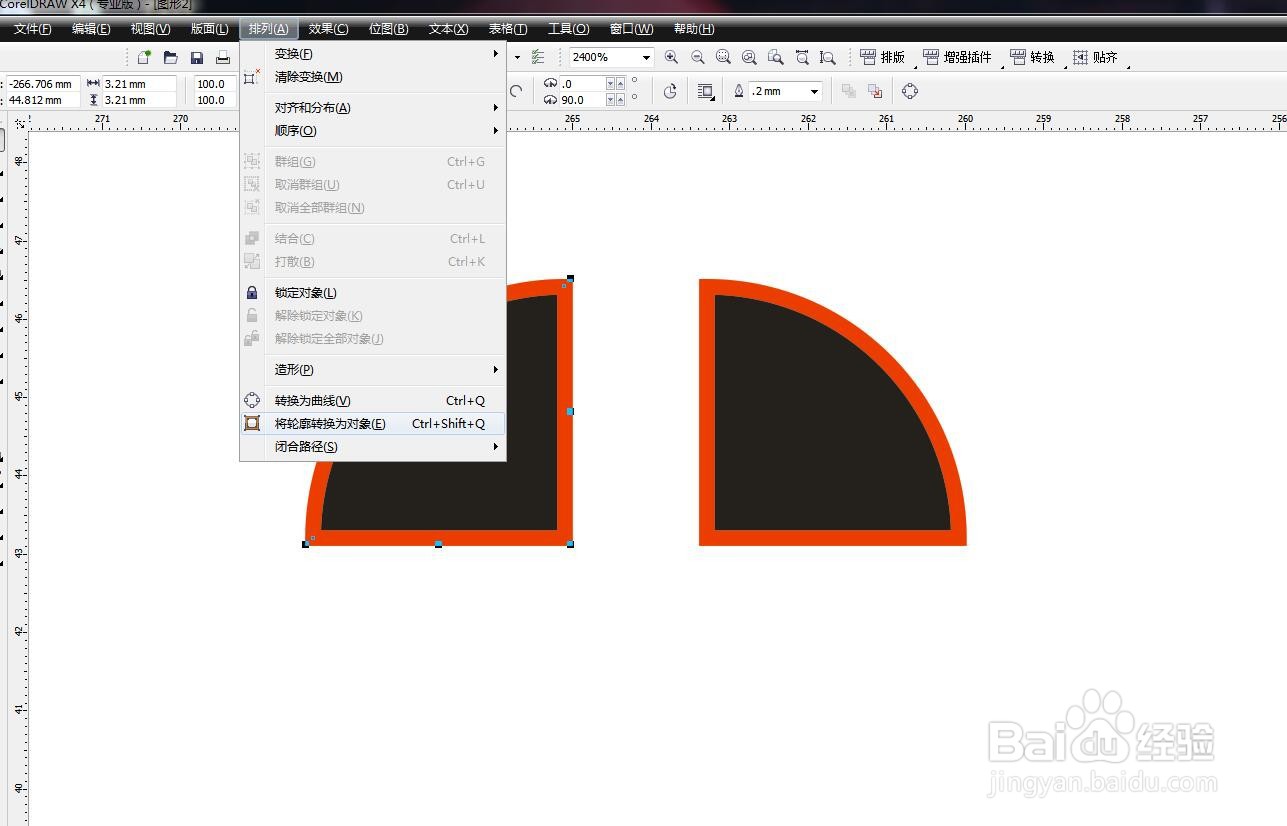
Task: Click the ruler origin icon at ruler corner
Action: pos(19,122)
